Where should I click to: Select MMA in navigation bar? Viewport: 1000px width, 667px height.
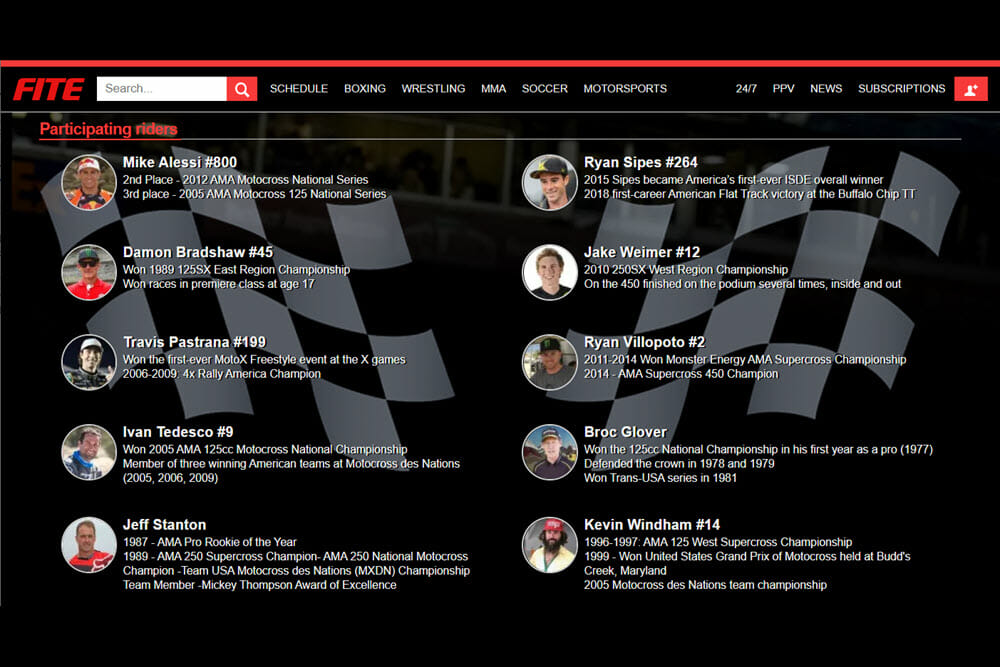tap(493, 89)
